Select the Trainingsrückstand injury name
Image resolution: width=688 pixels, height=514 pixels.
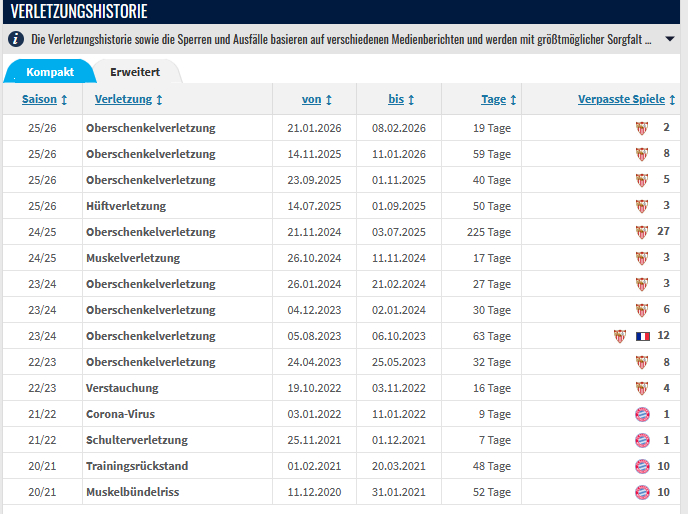click(x=137, y=466)
